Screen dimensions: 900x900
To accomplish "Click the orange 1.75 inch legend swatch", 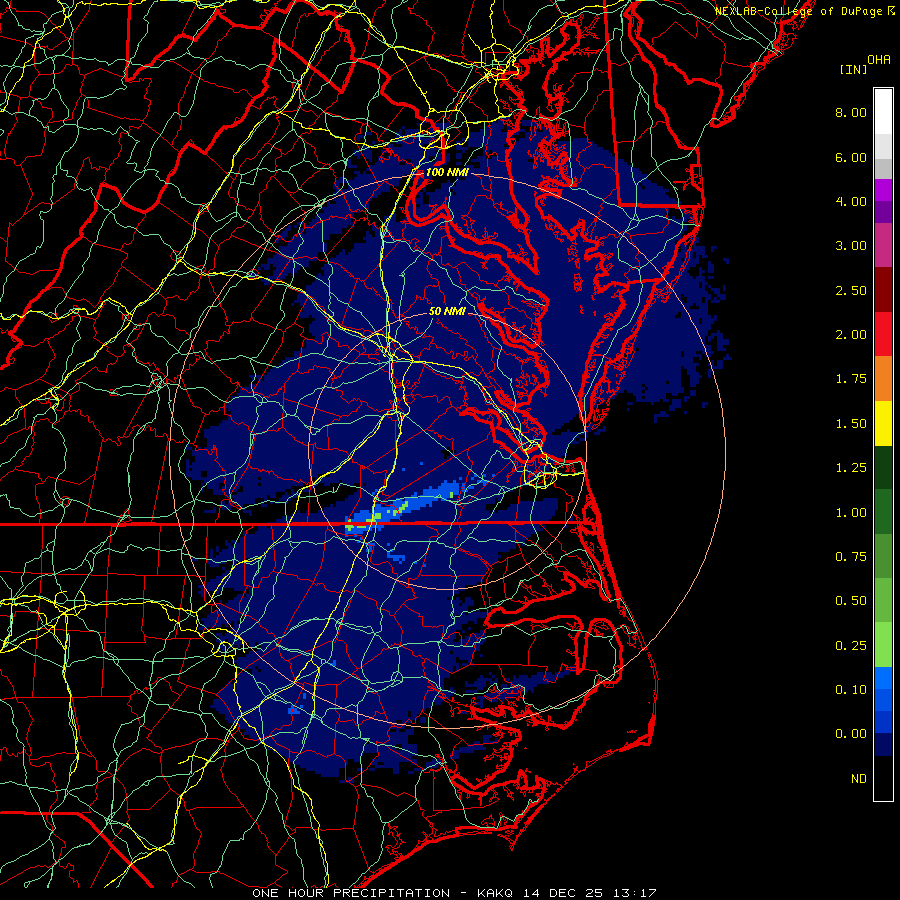I will [883, 379].
